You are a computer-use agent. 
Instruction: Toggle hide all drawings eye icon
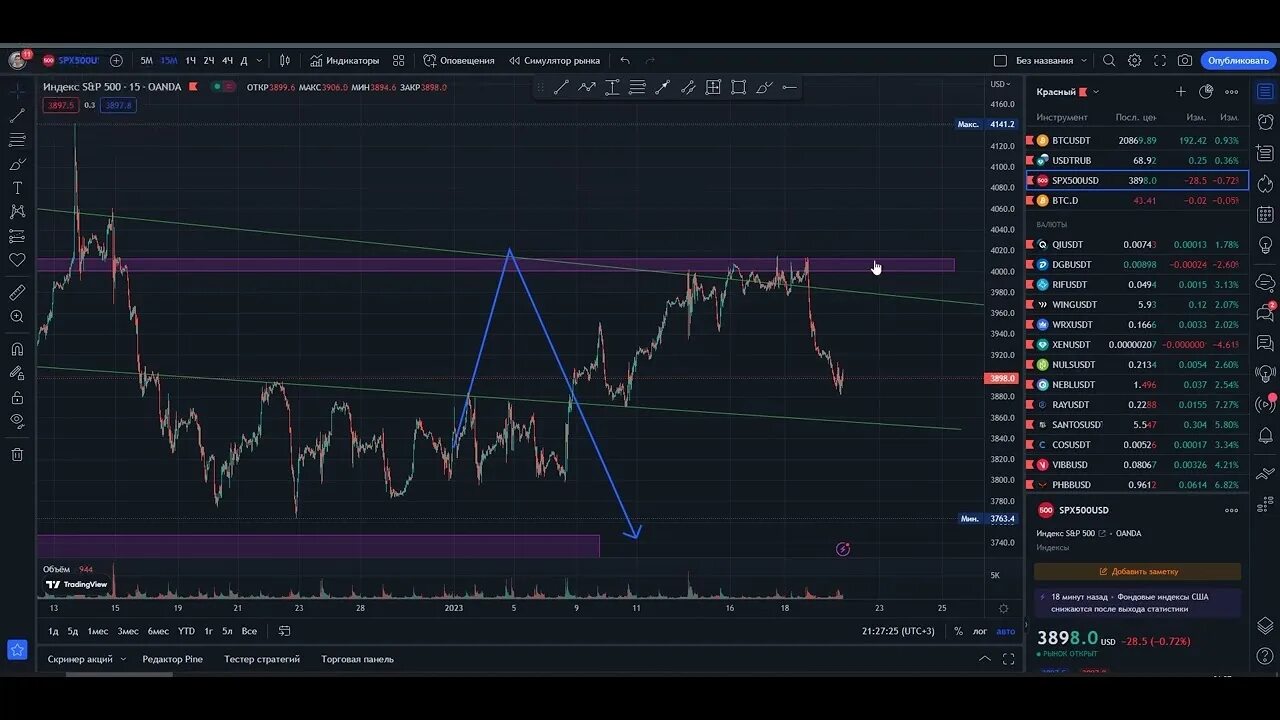point(17,421)
